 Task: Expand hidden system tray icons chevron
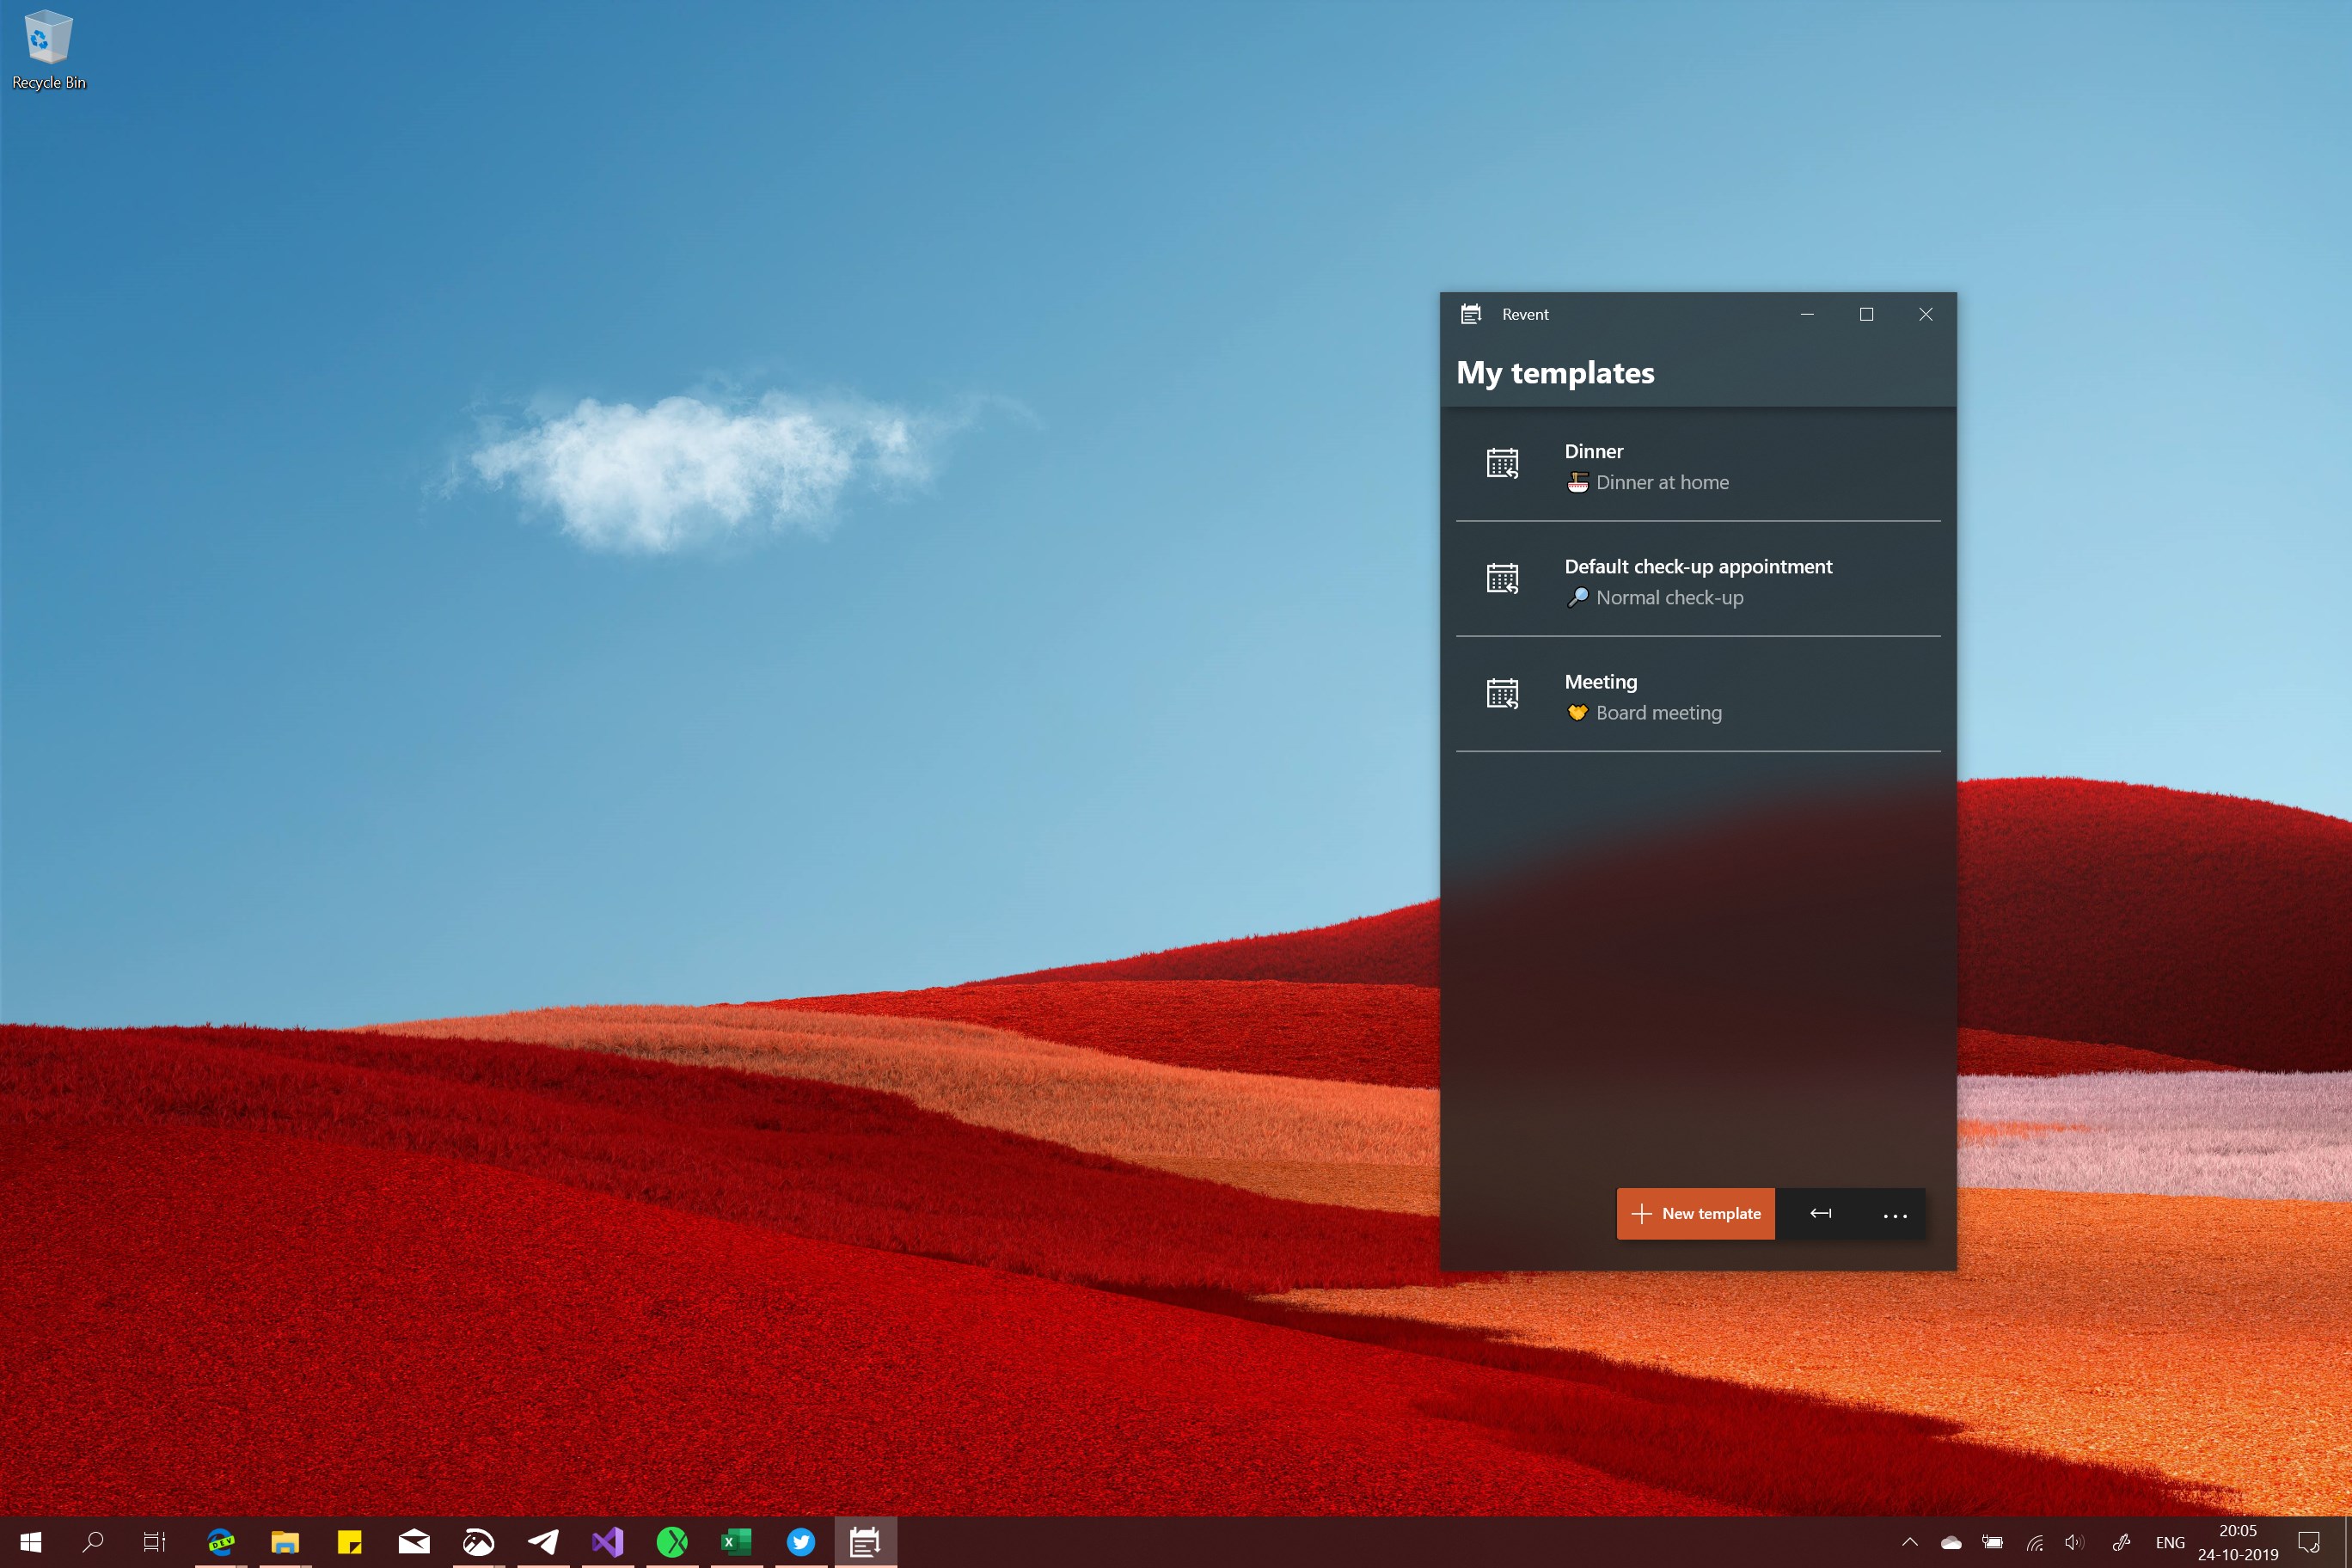[x=1909, y=1542]
